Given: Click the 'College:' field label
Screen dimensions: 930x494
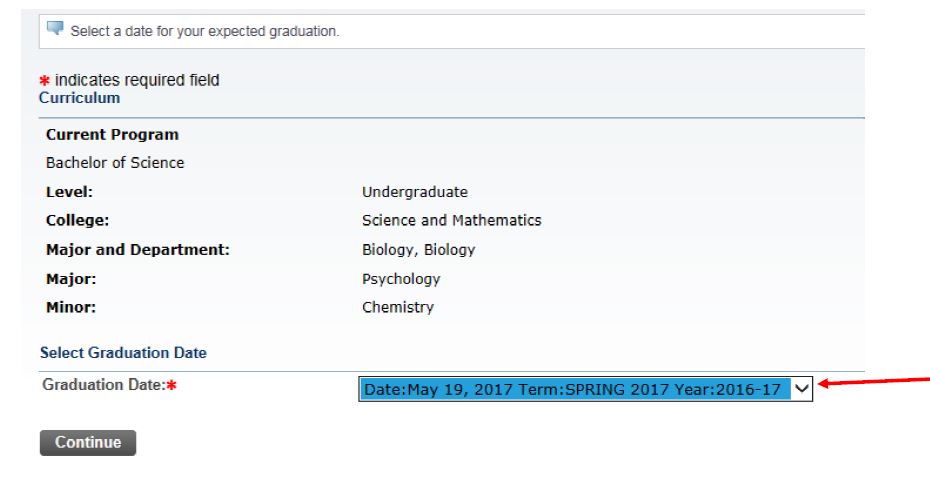Looking at the screenshot, I should click(77, 221).
